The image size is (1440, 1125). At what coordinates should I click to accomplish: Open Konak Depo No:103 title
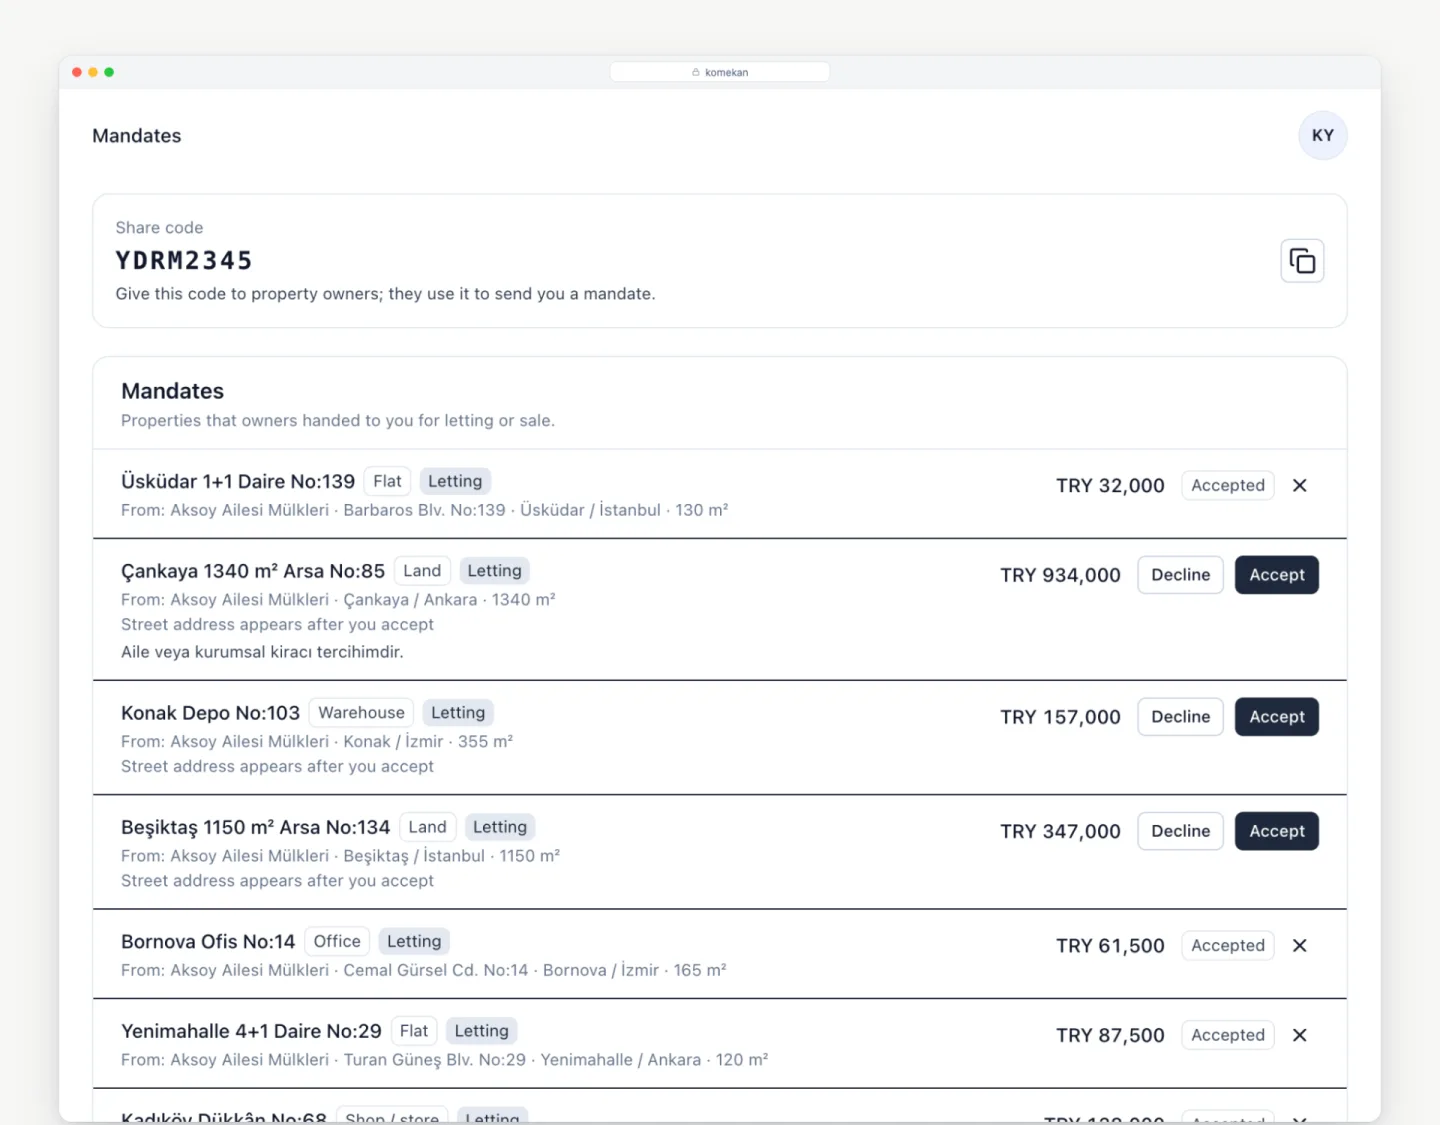tap(210, 713)
